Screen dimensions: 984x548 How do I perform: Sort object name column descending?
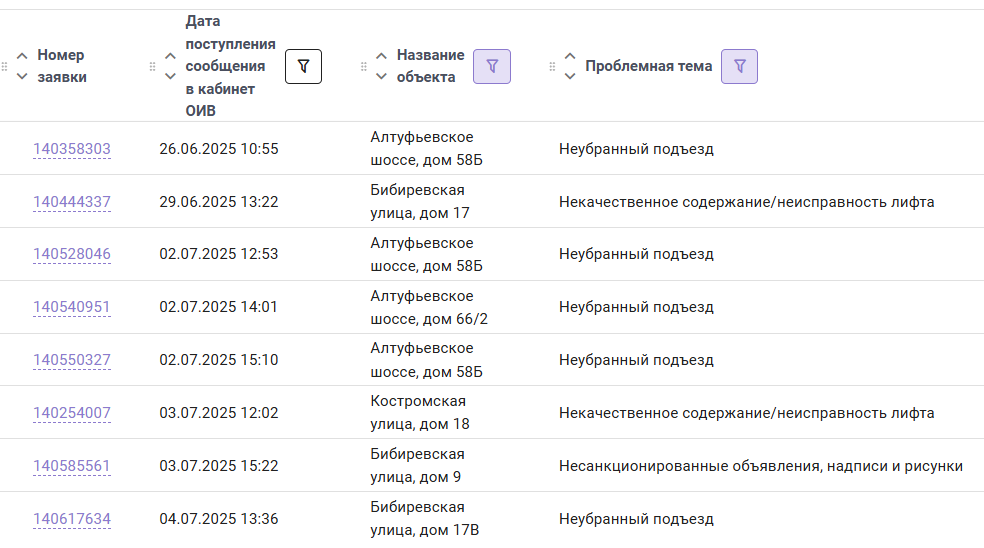click(x=381, y=77)
